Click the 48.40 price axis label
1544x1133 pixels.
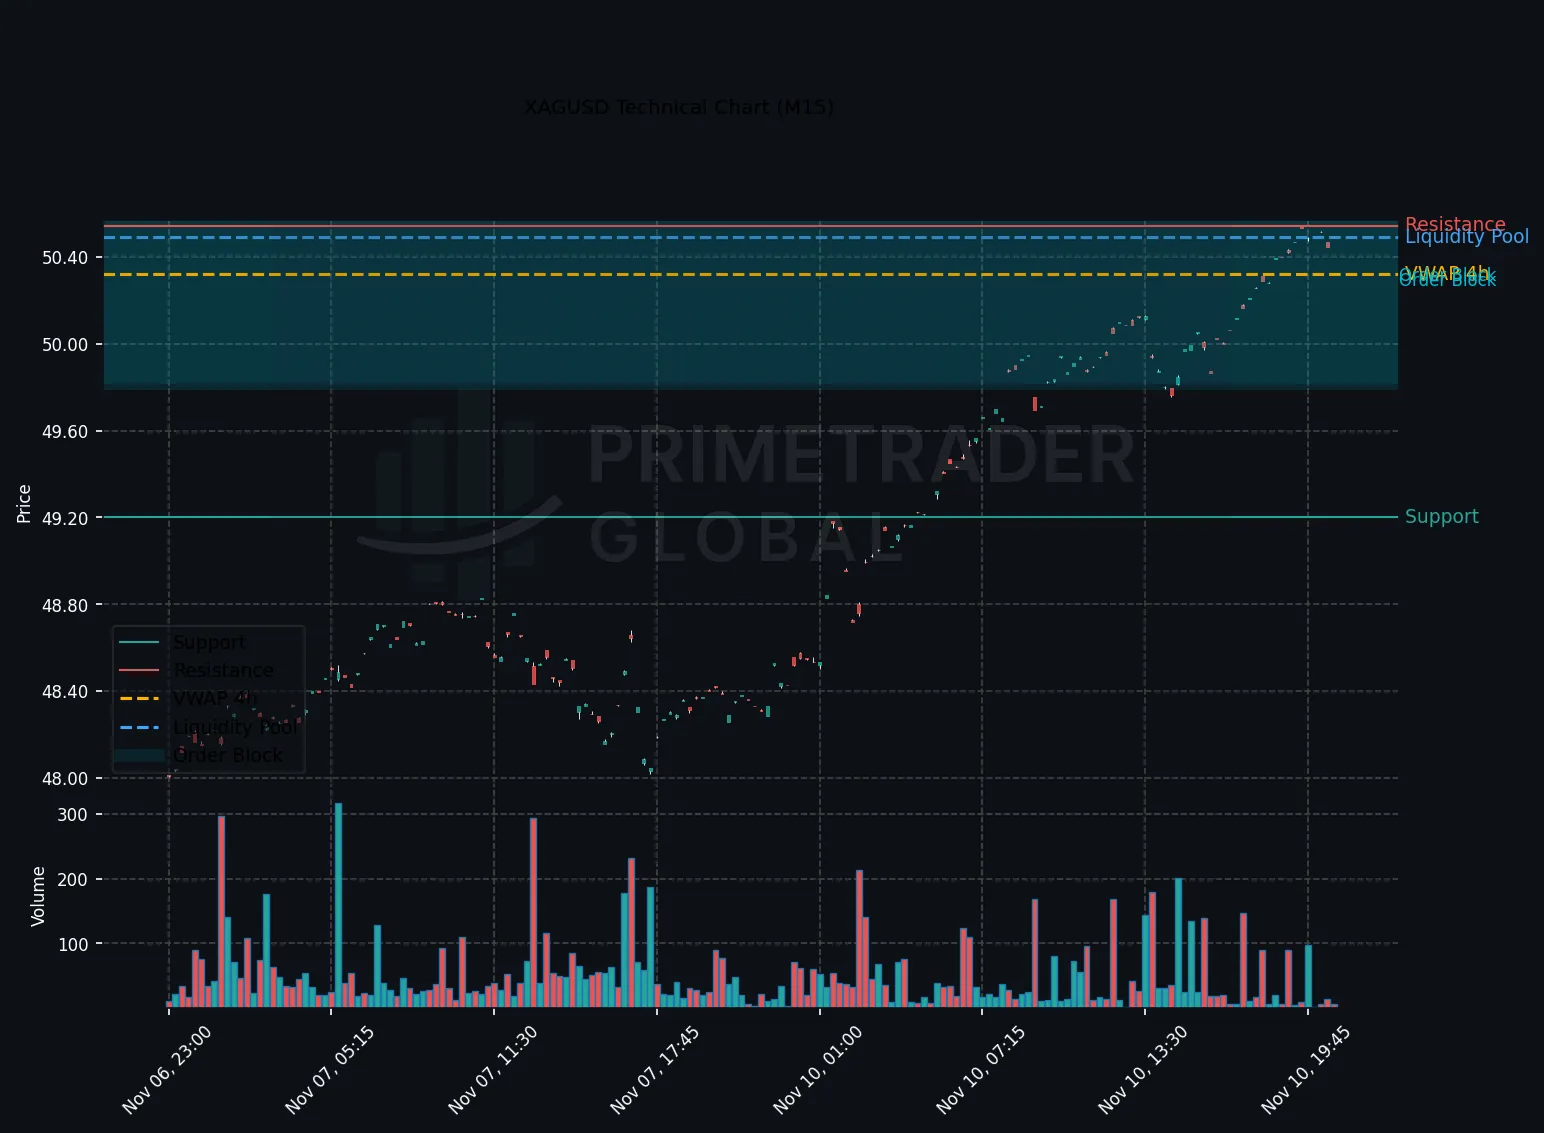point(65,692)
